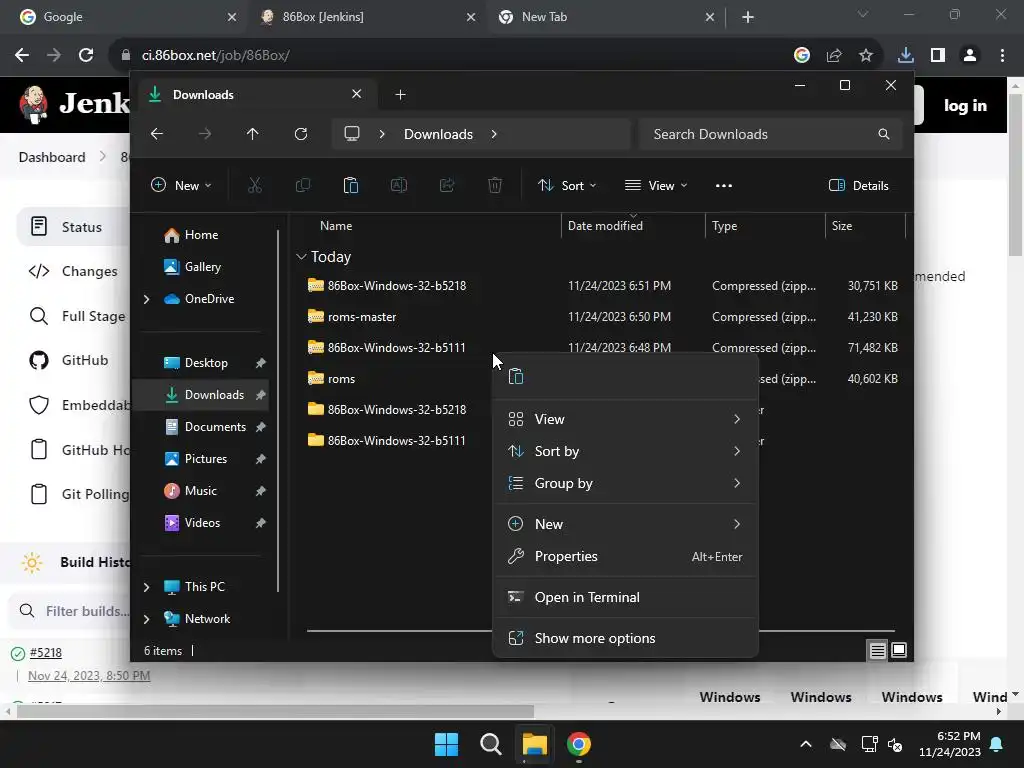
Task: Select Videos in navigation pane
Action: coord(202,523)
